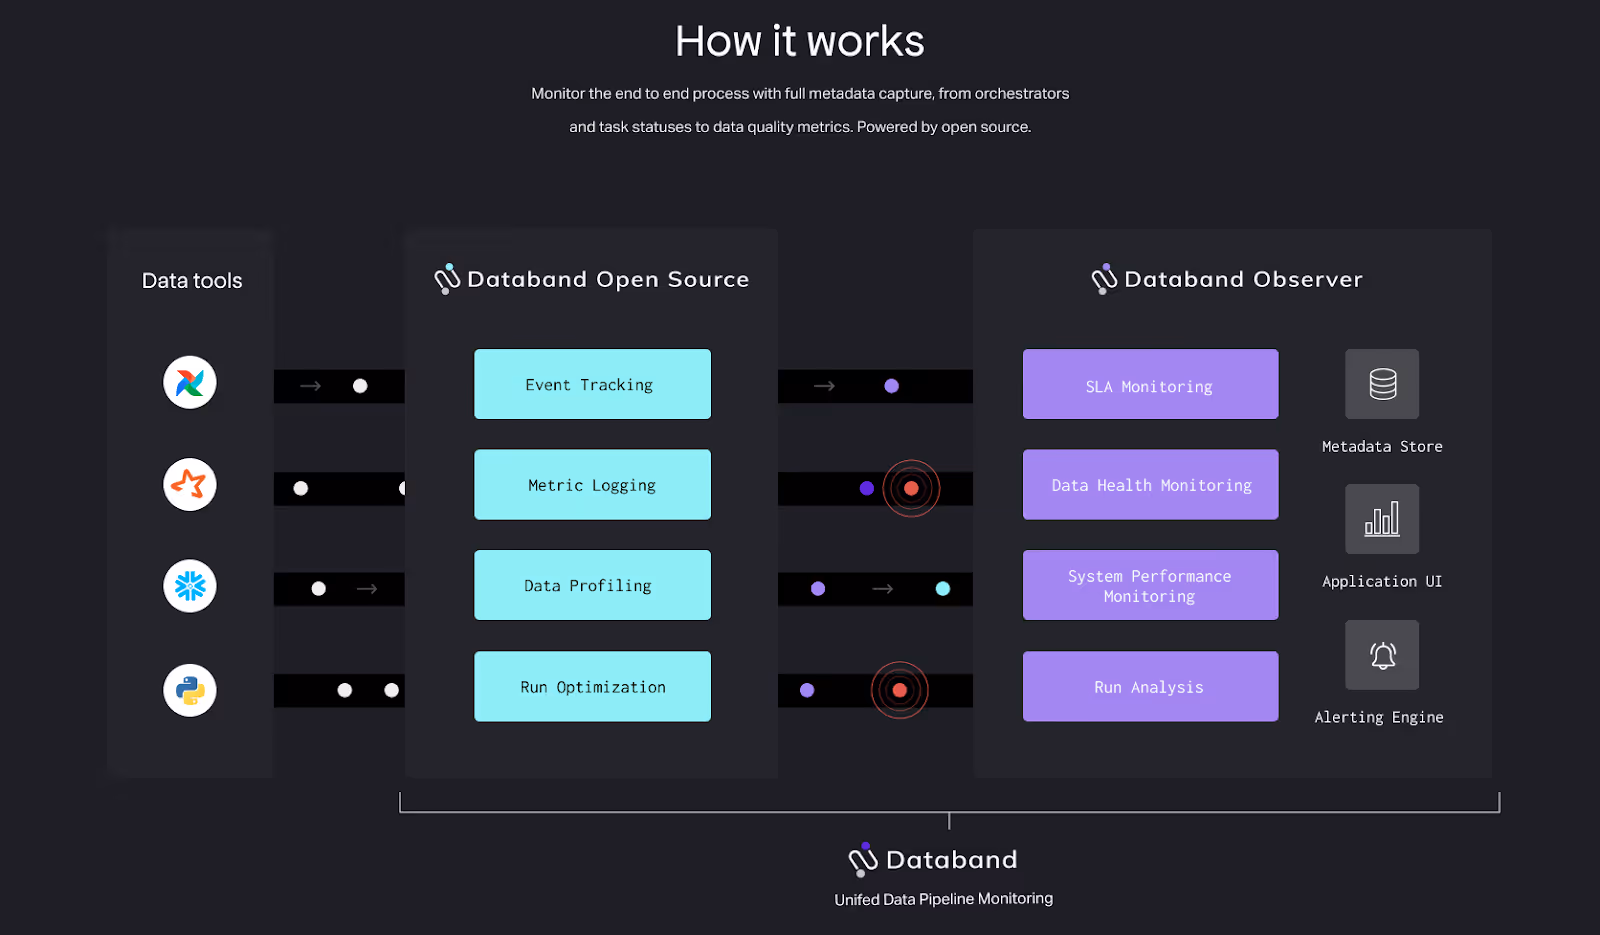This screenshot has width=1600, height=935.
Task: Click the arrow right of Data Profiling
Action: 882,589
